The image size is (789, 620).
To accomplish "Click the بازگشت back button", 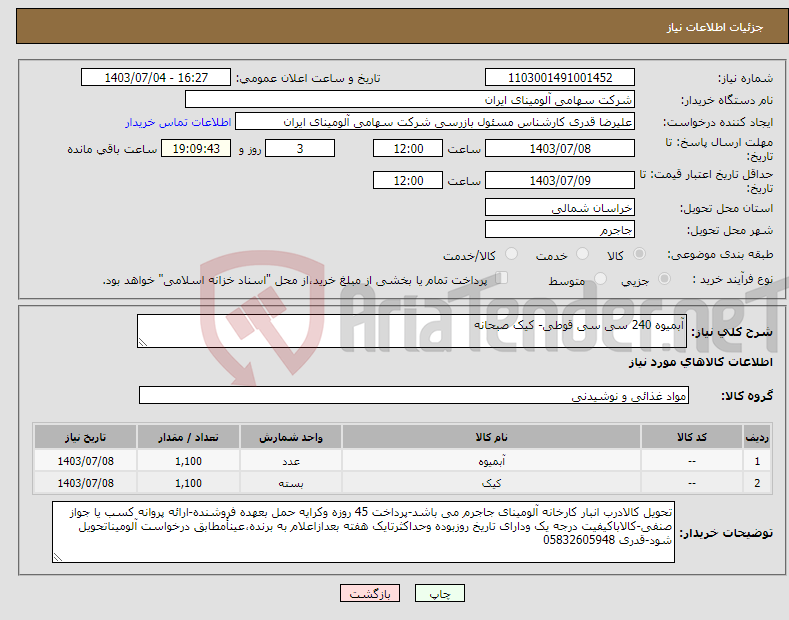I will [x=370, y=594].
